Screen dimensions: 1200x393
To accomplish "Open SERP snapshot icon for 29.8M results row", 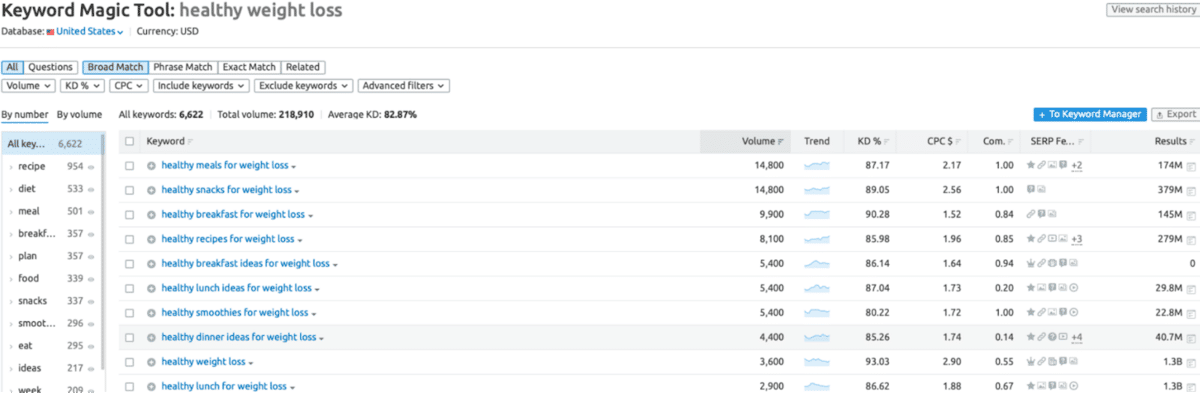I will coord(1190,289).
